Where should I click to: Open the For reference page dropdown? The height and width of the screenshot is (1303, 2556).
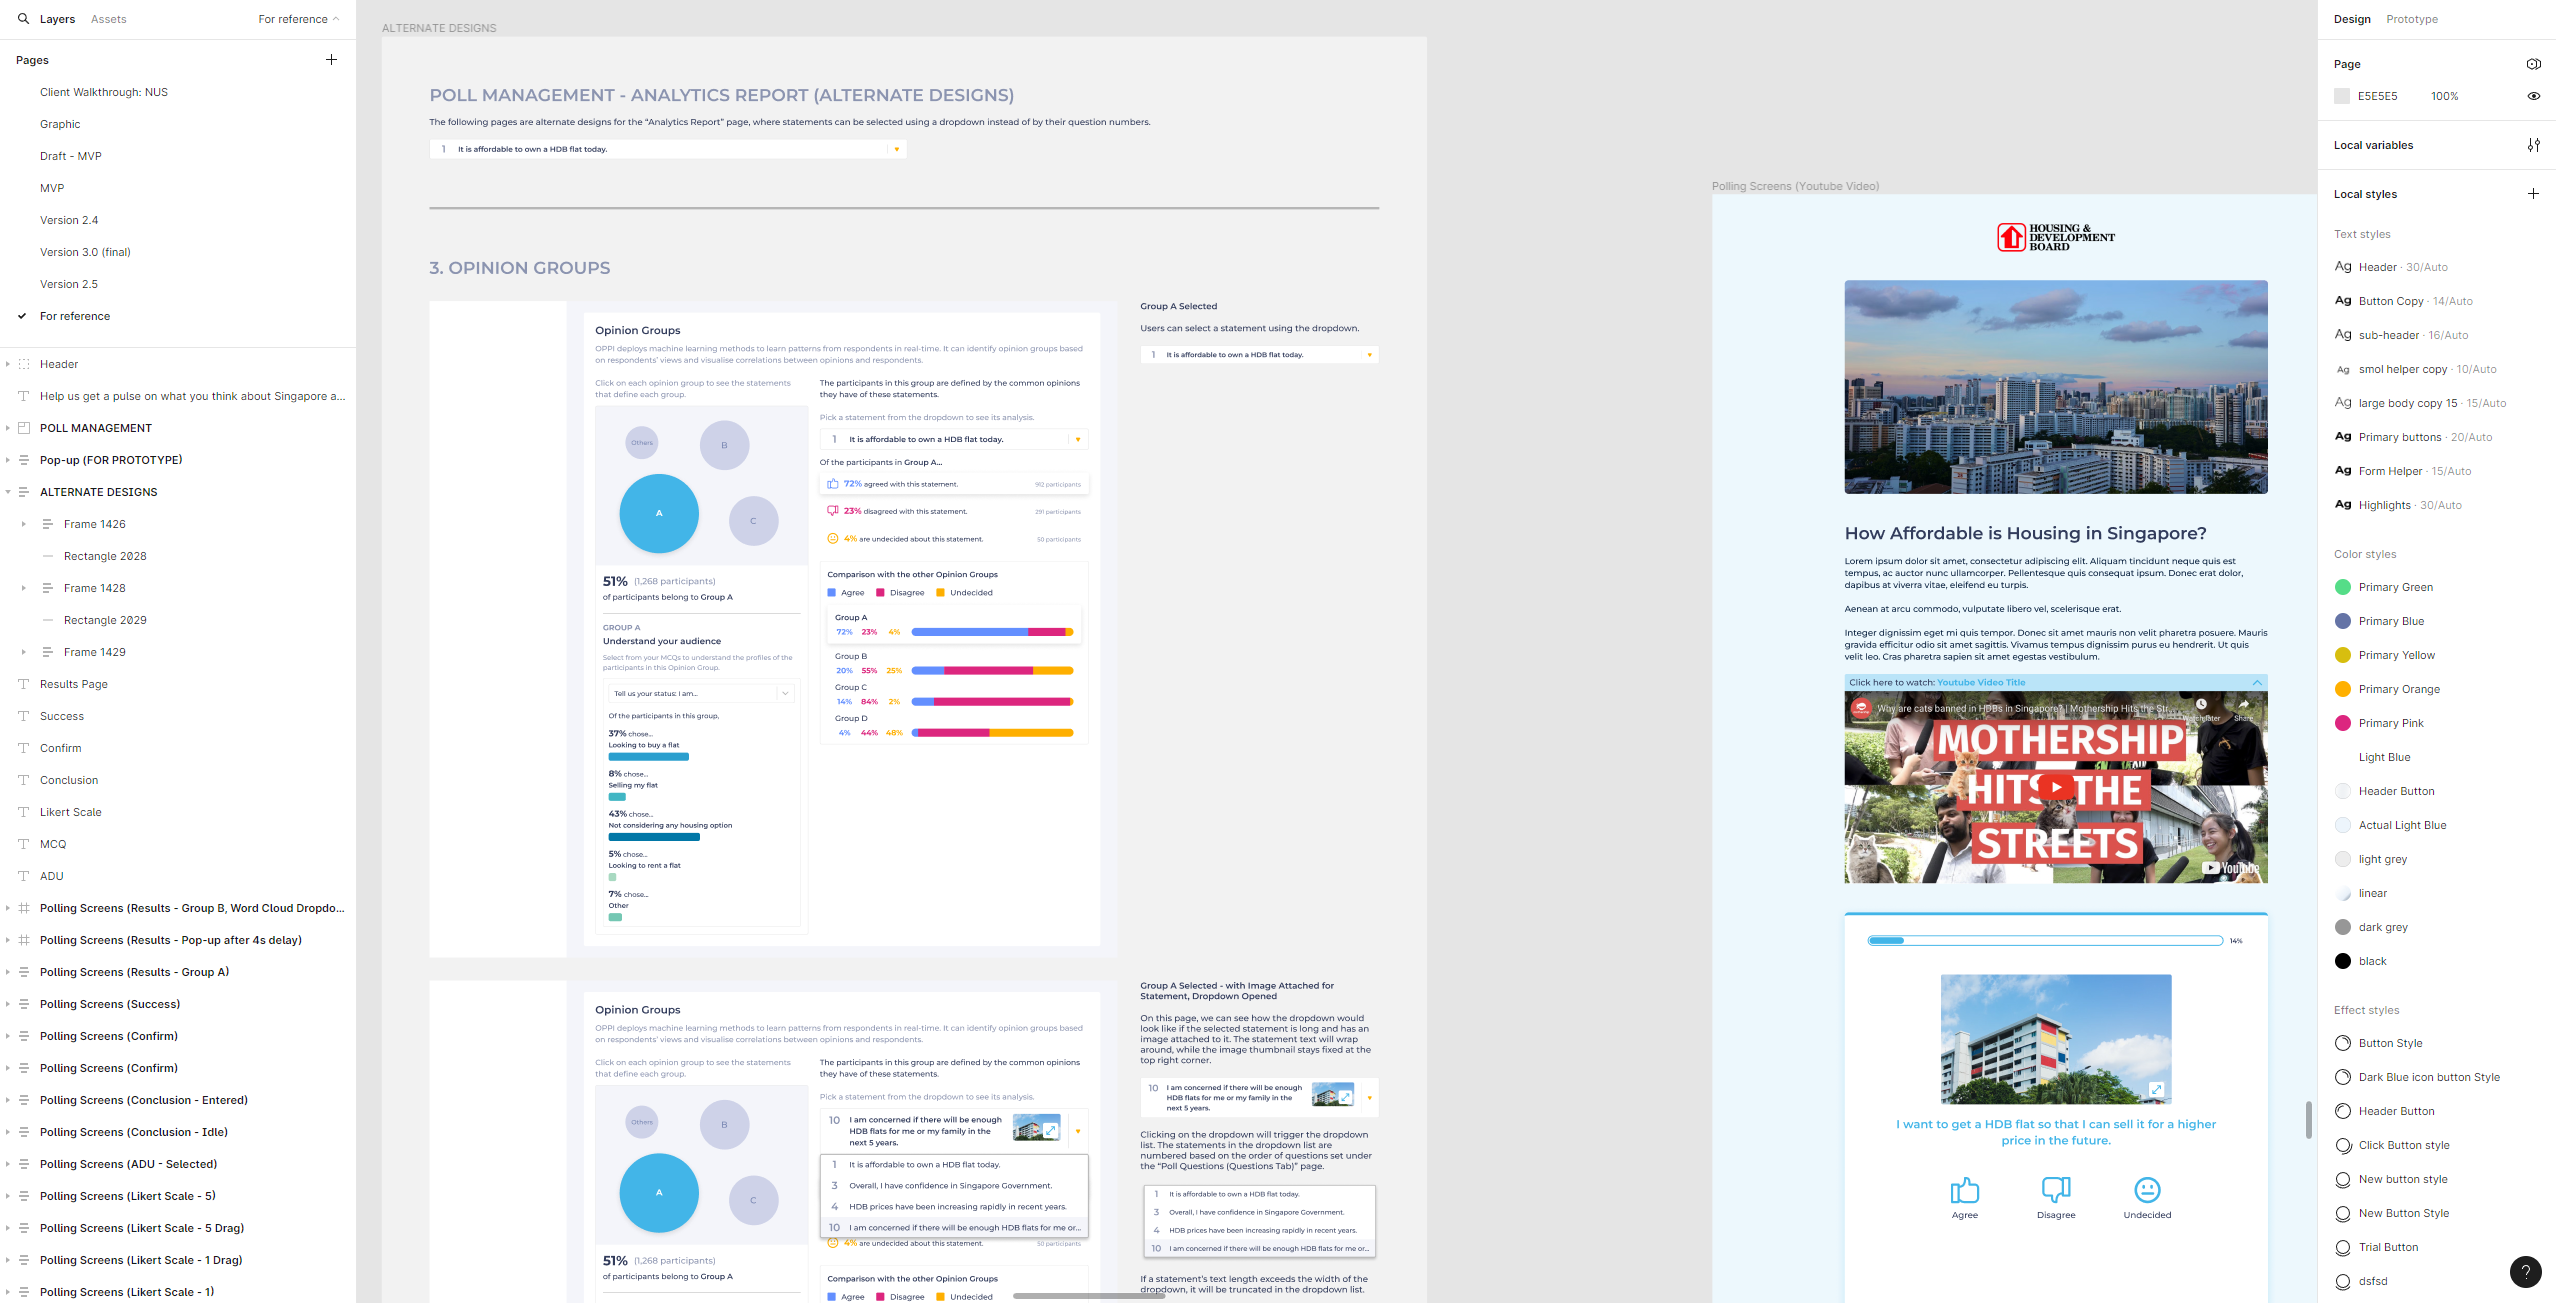point(298,19)
